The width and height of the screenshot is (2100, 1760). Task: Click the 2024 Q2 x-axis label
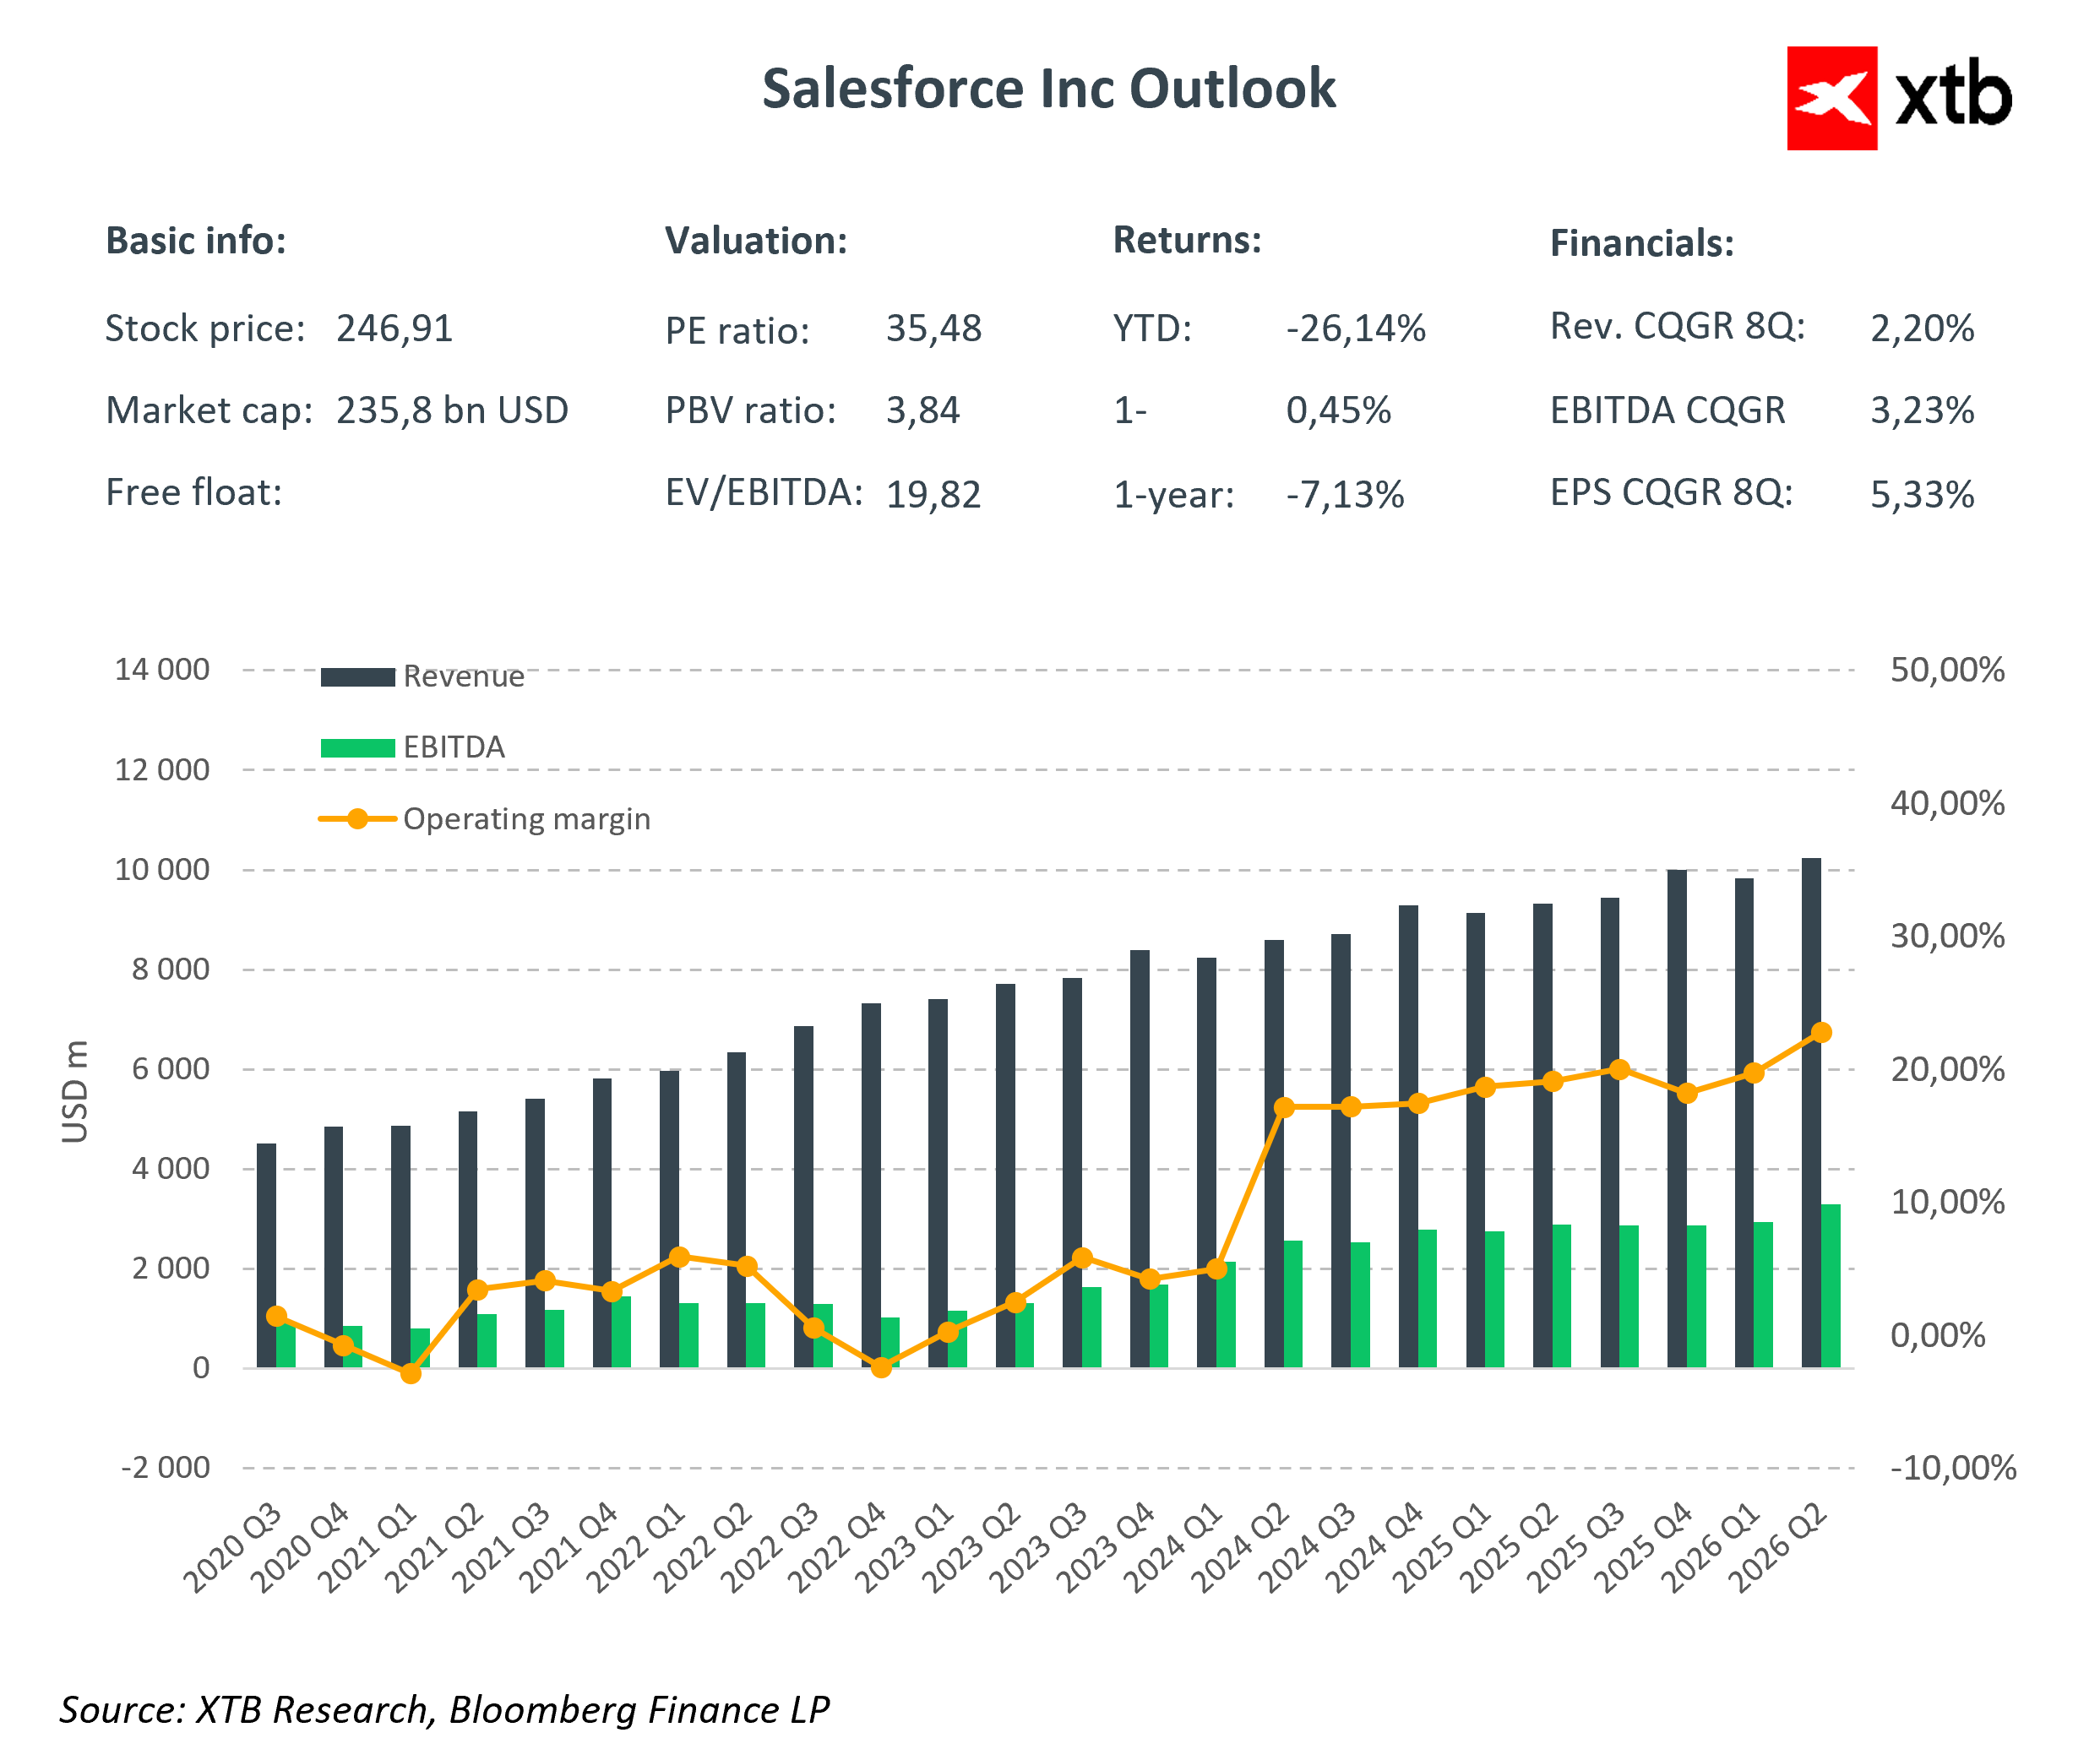pyautogui.click(x=1241, y=1548)
